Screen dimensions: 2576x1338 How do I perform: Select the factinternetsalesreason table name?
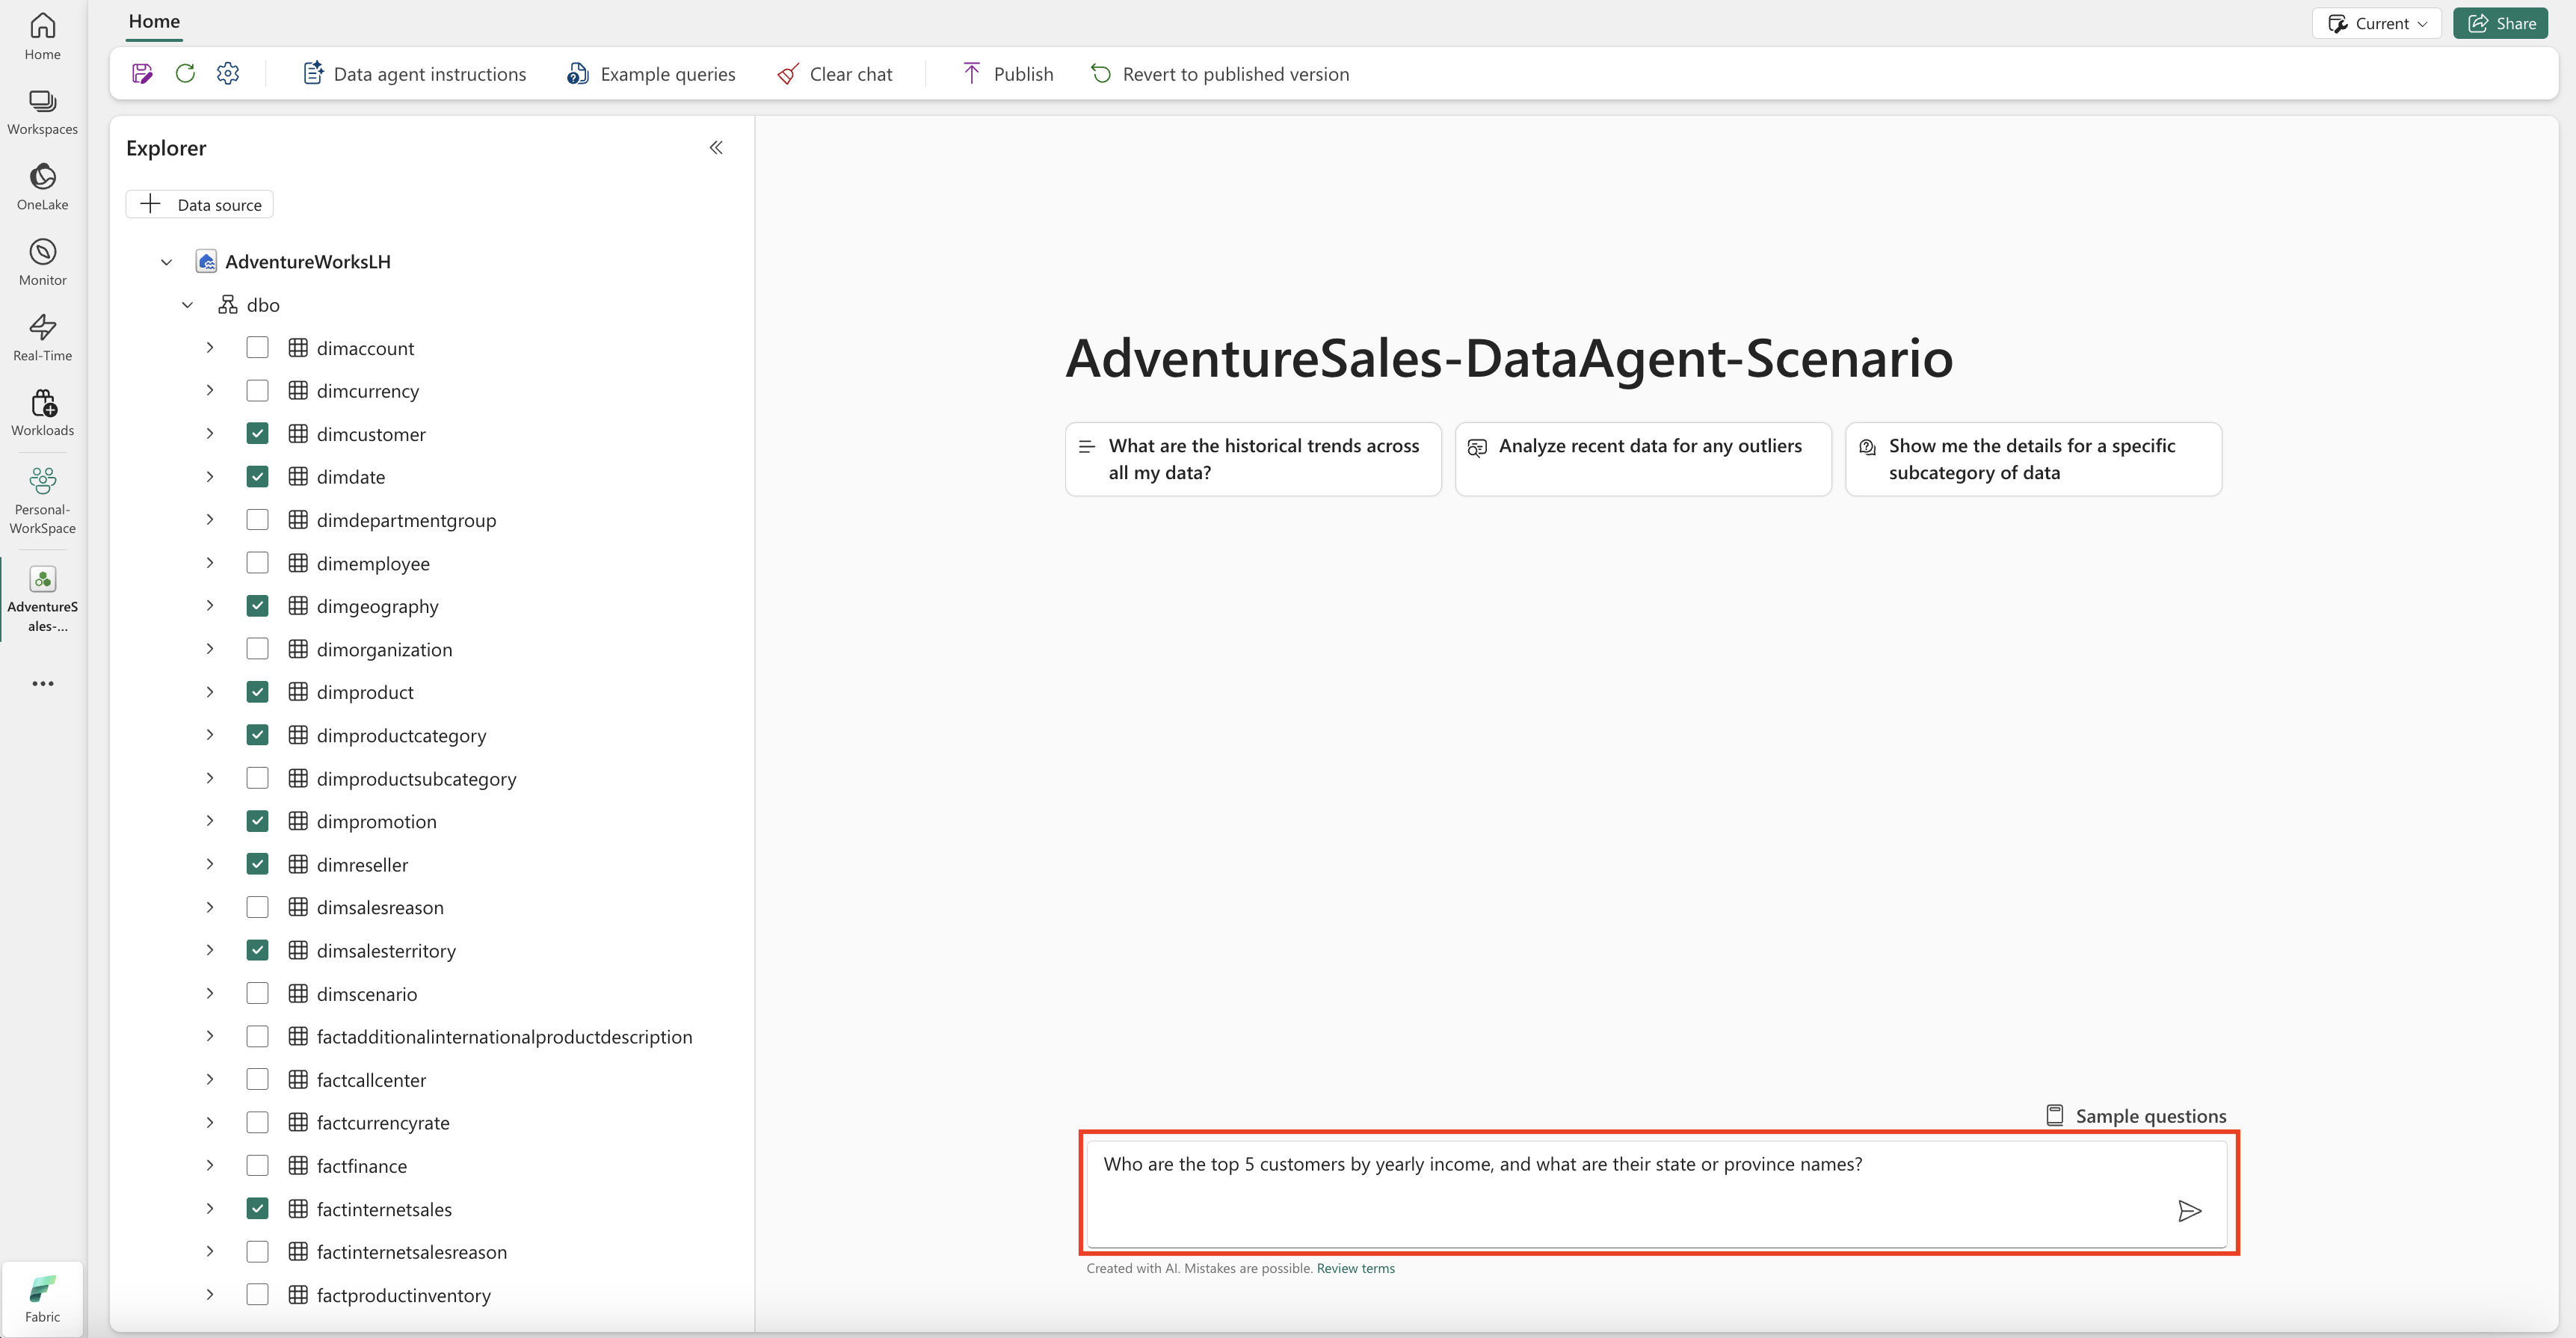click(412, 1252)
